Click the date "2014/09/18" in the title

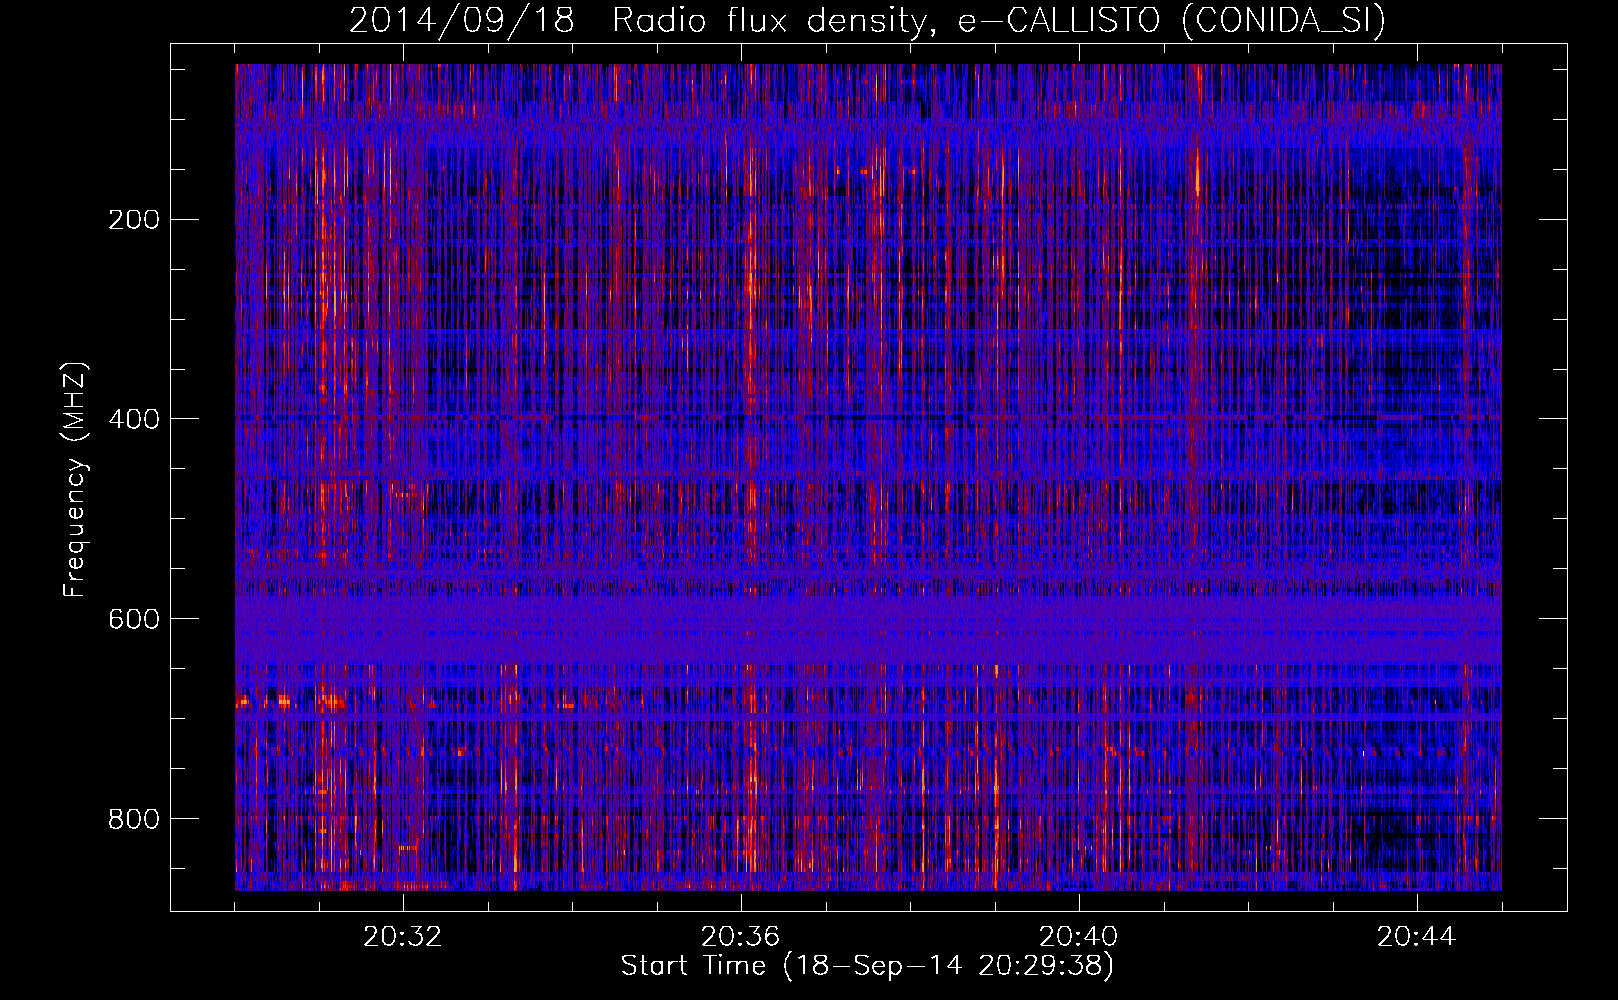tap(462, 21)
